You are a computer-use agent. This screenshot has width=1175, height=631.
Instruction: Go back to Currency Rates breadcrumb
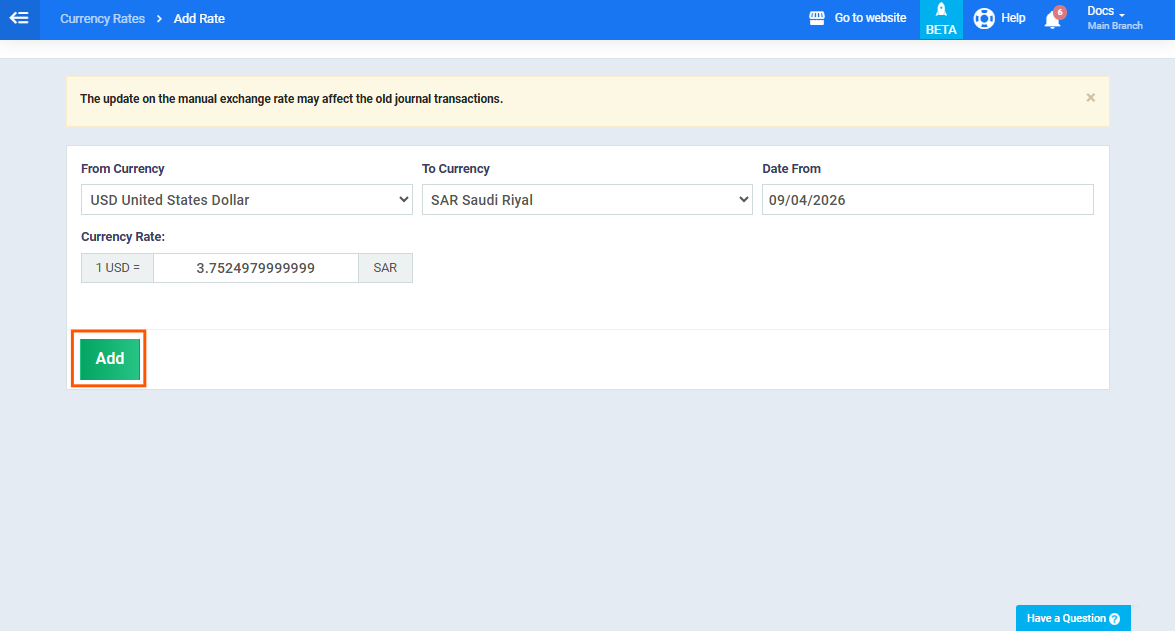102,19
